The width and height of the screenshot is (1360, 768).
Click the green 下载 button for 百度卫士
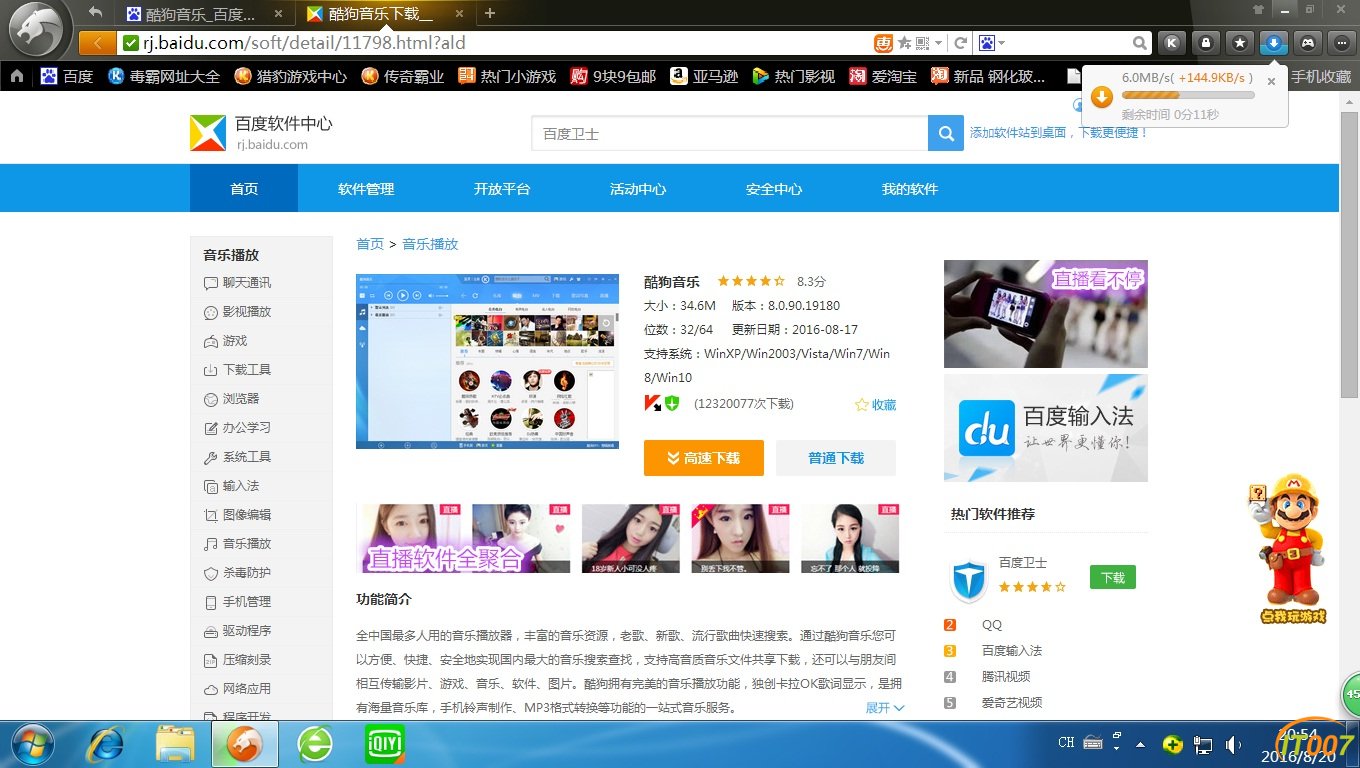pos(1113,577)
